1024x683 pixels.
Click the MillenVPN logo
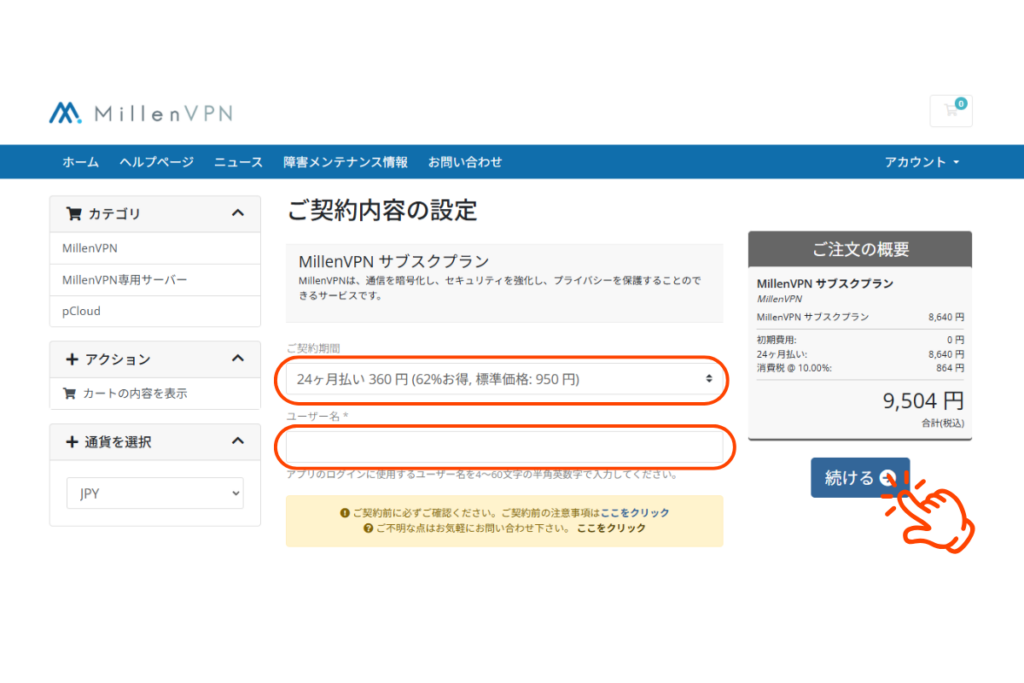[x=141, y=113]
